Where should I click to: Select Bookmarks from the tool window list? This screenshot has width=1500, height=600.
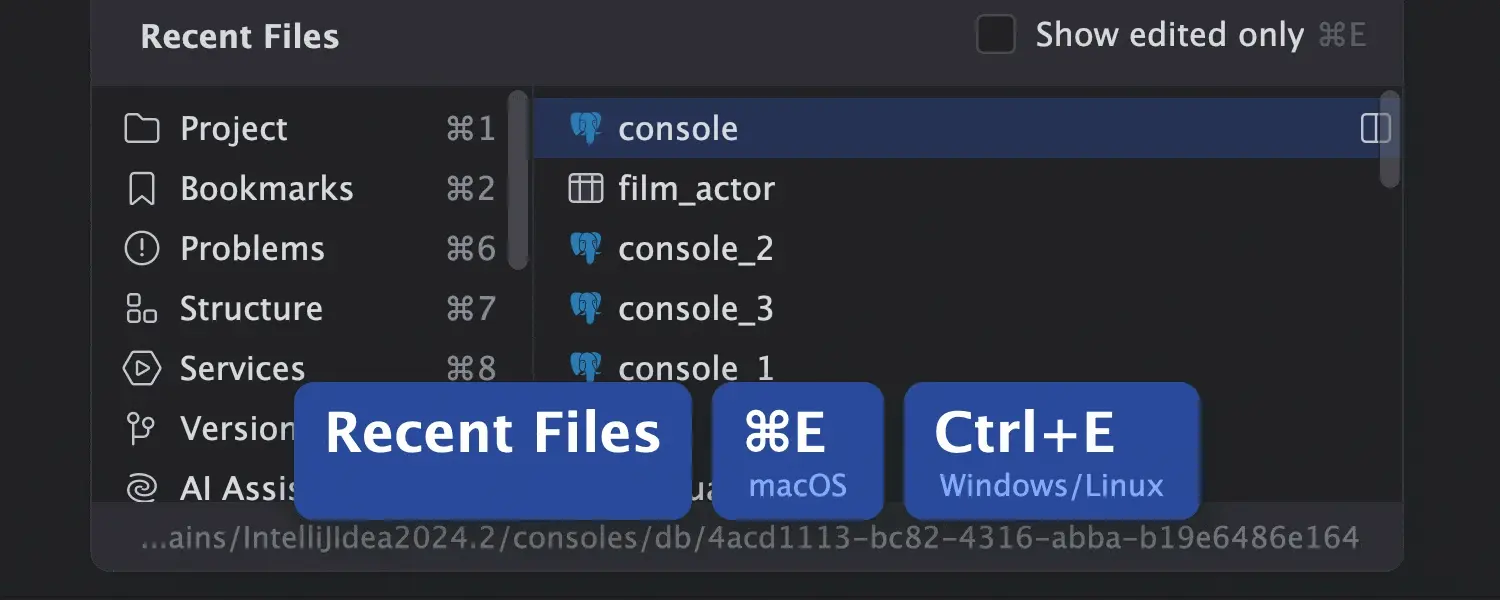(266, 188)
